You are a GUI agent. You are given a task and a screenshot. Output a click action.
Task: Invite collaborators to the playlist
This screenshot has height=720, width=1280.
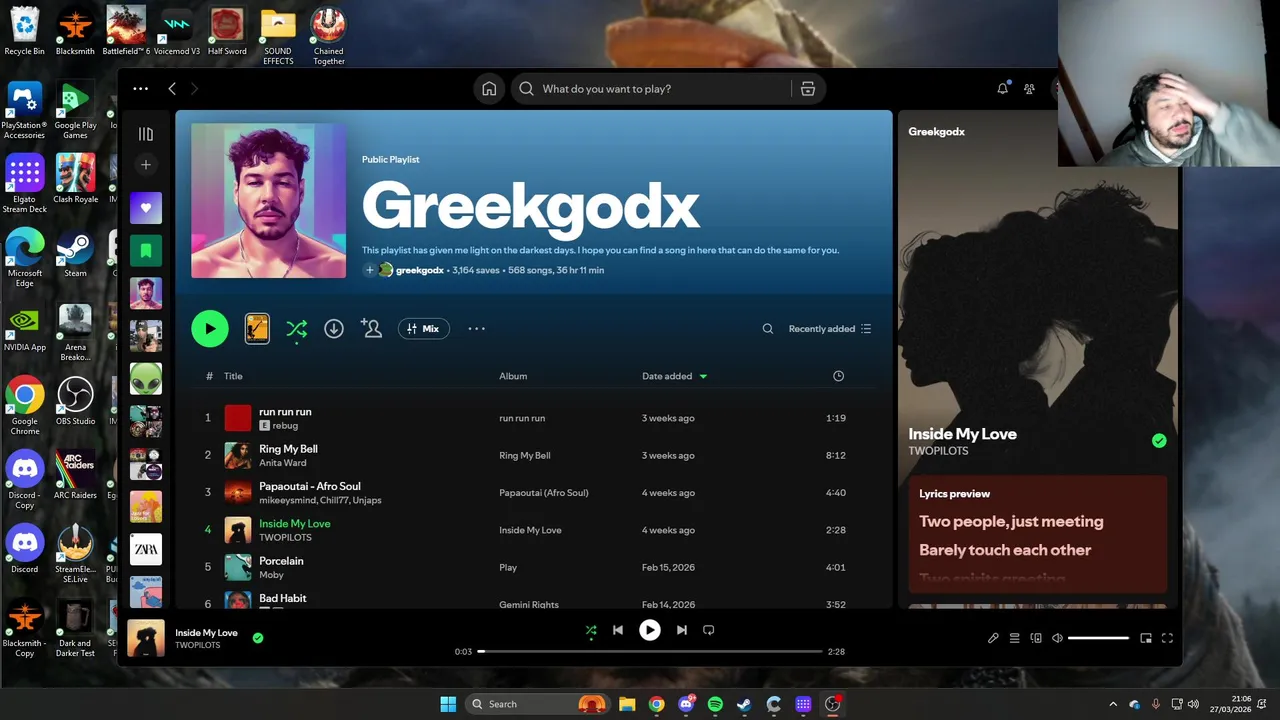click(x=371, y=329)
